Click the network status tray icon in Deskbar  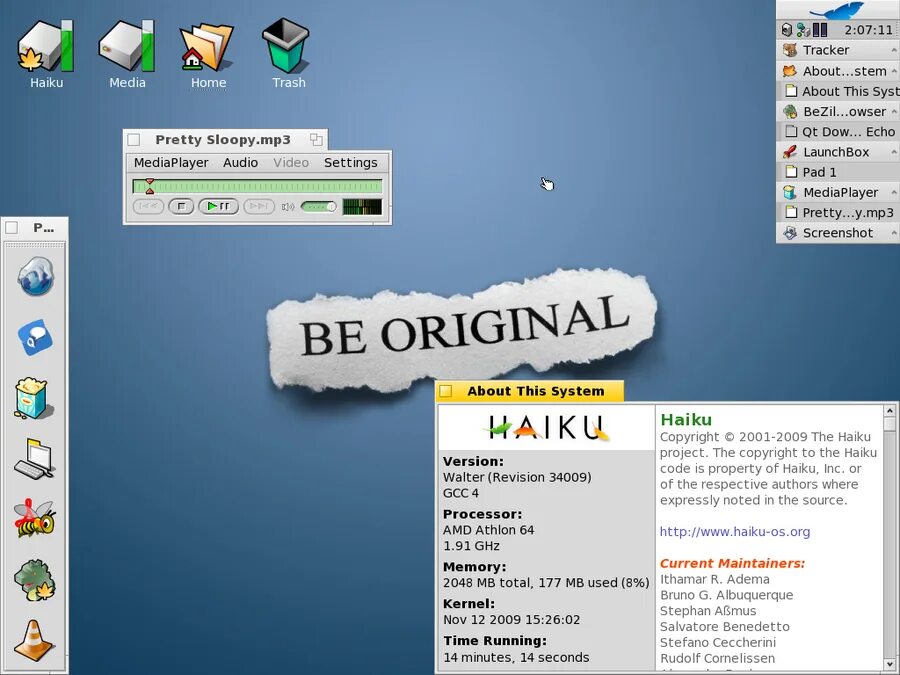click(803, 30)
